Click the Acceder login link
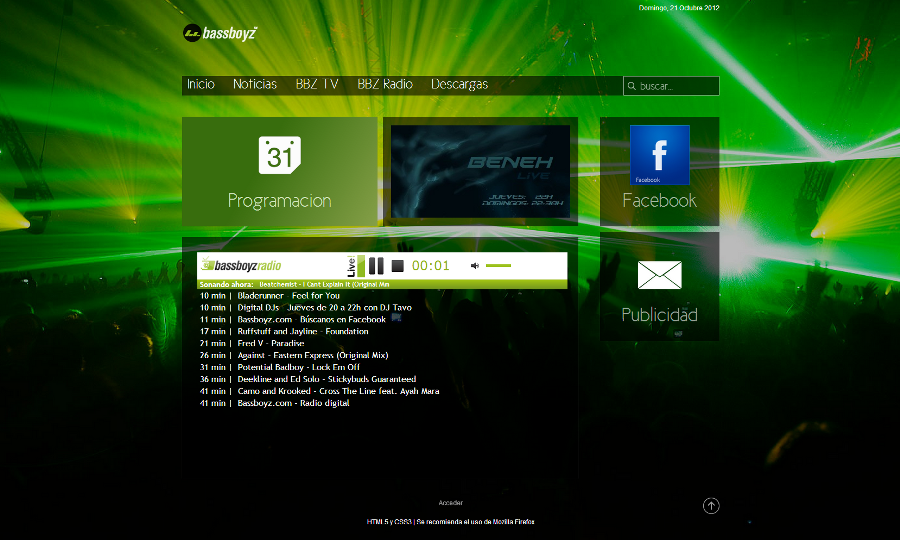 (451, 503)
